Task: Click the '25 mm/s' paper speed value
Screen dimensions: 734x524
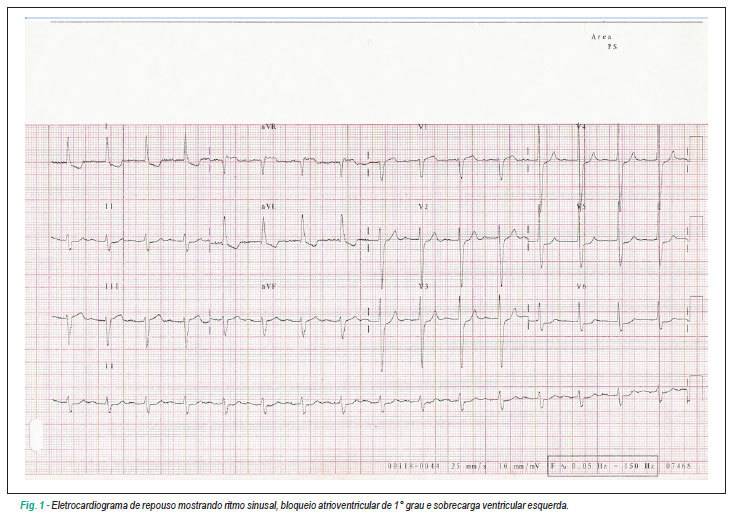Action: pos(470,466)
